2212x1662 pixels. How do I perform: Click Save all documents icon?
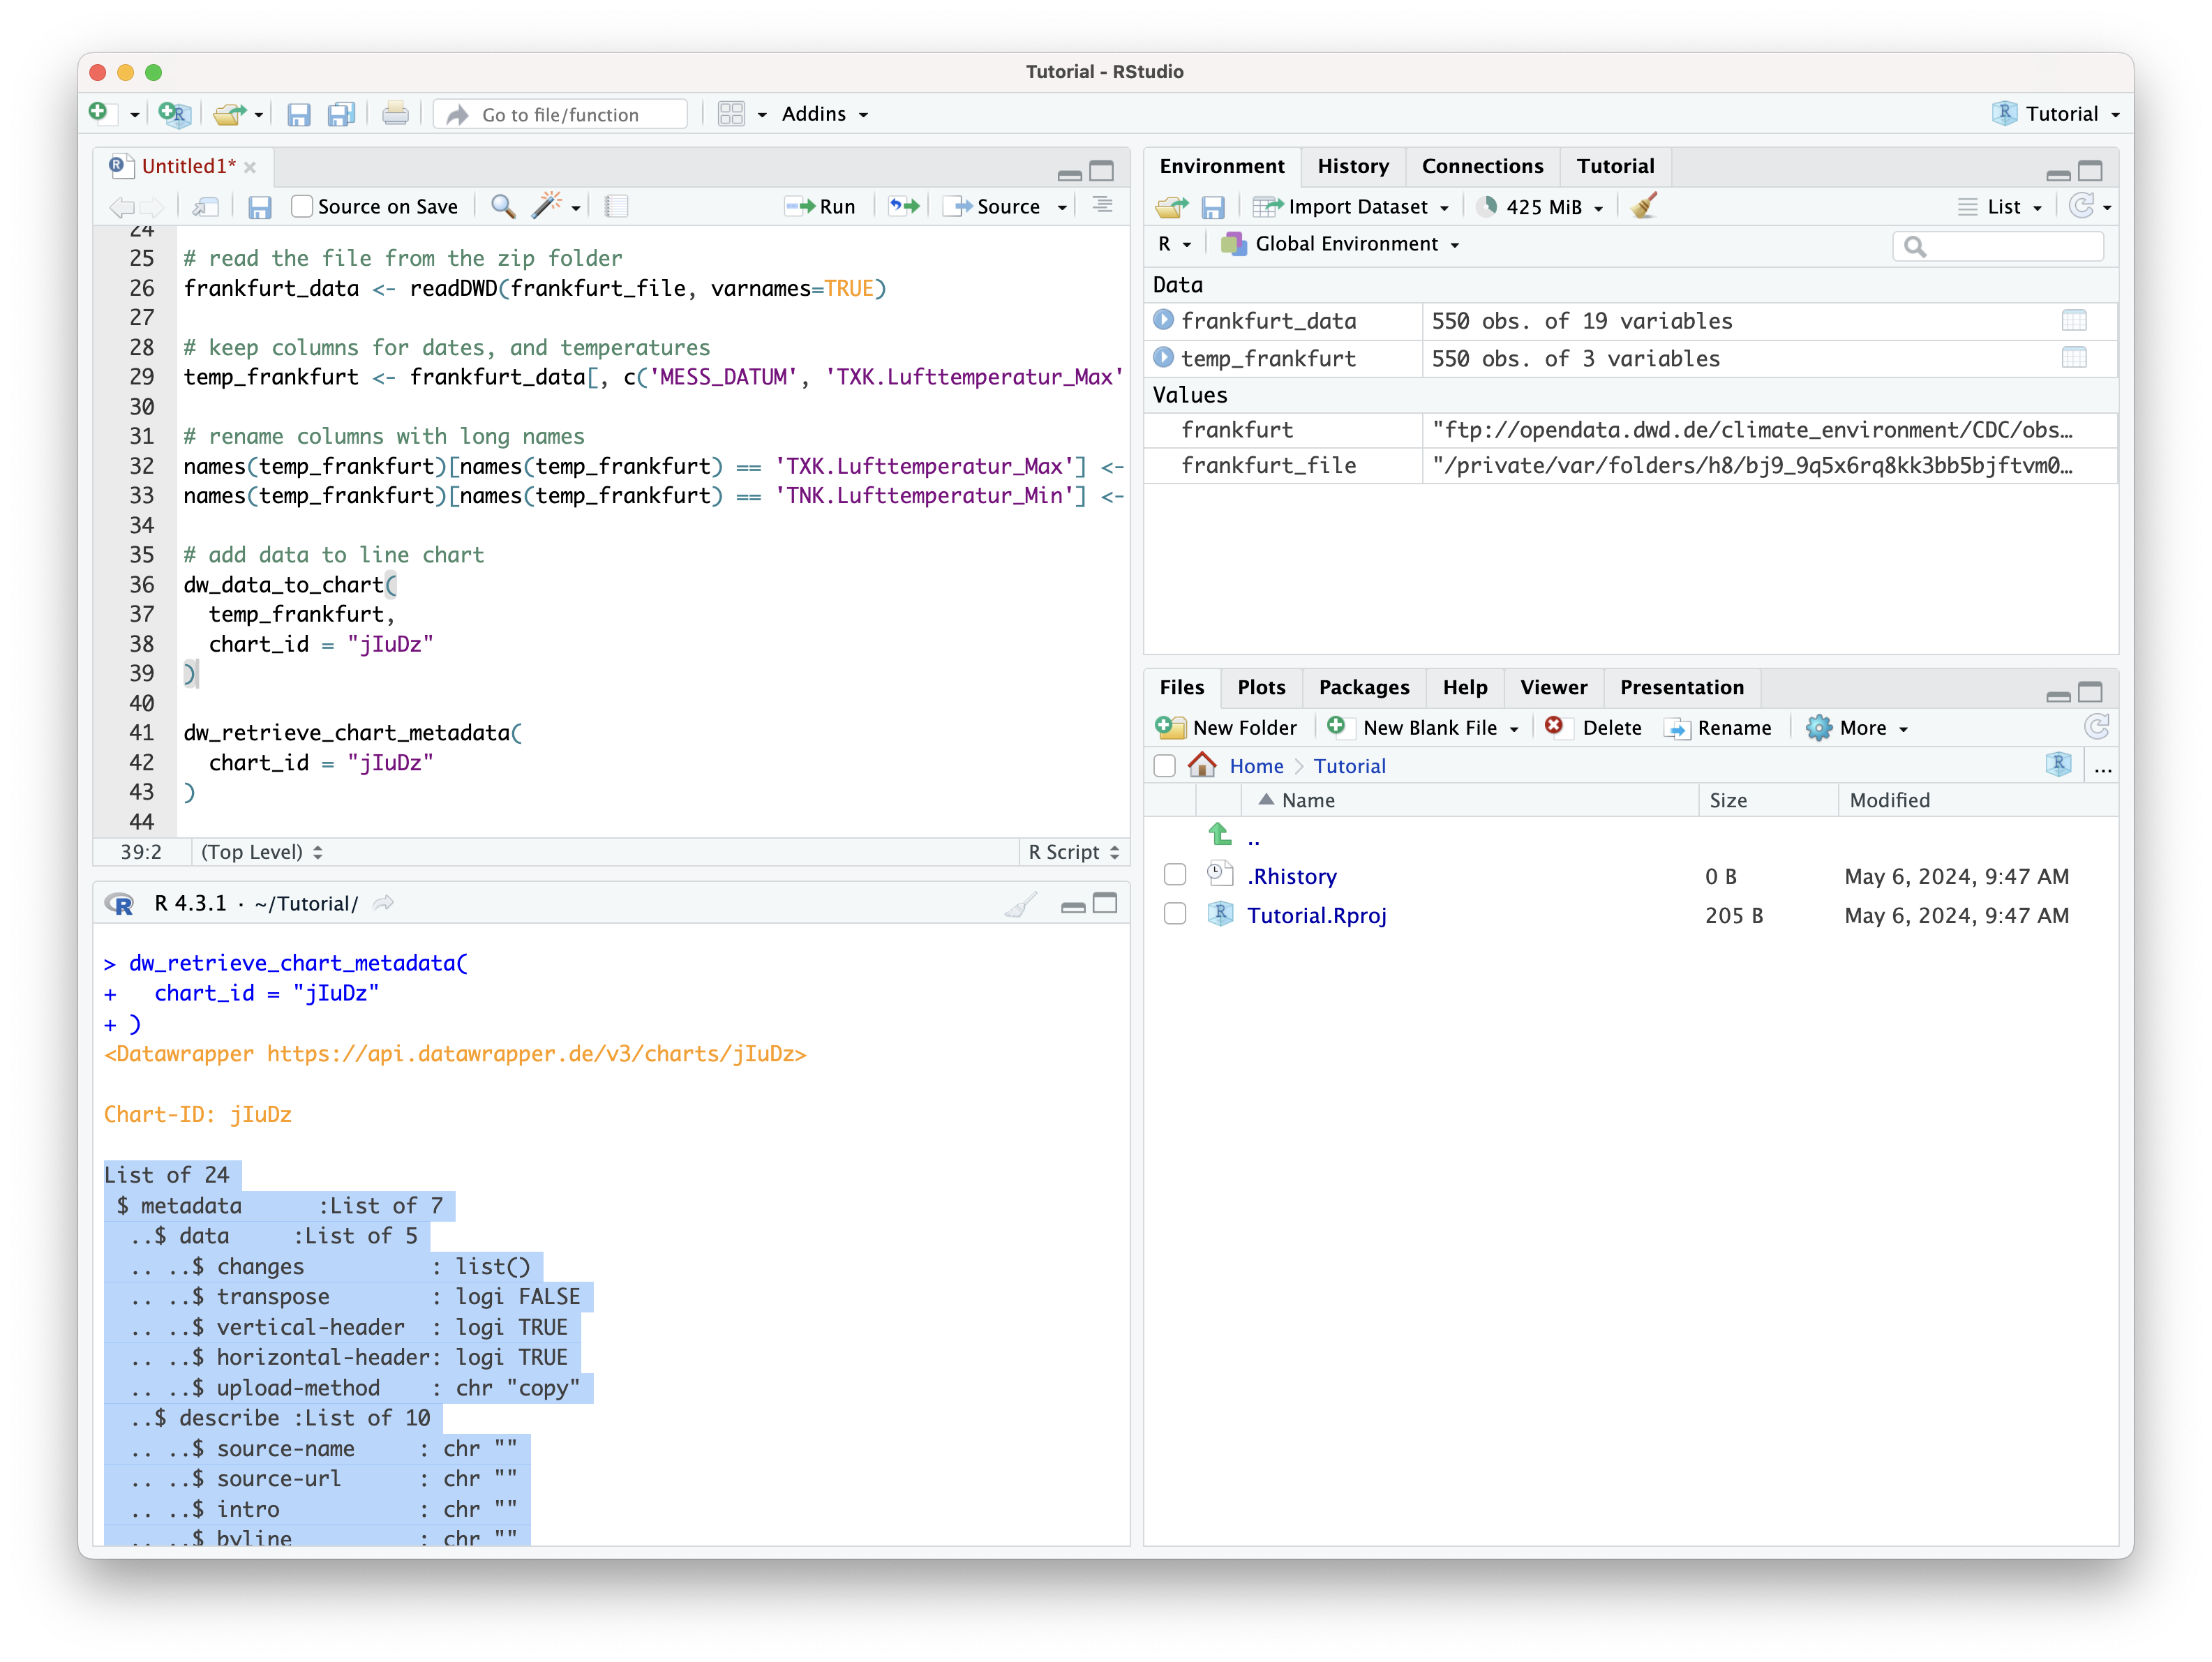click(341, 115)
